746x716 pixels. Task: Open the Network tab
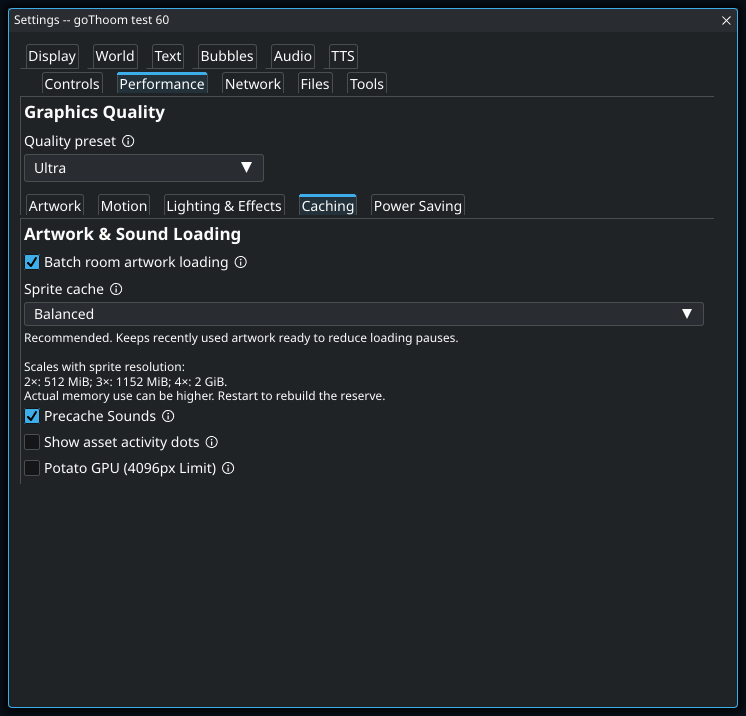tap(253, 84)
